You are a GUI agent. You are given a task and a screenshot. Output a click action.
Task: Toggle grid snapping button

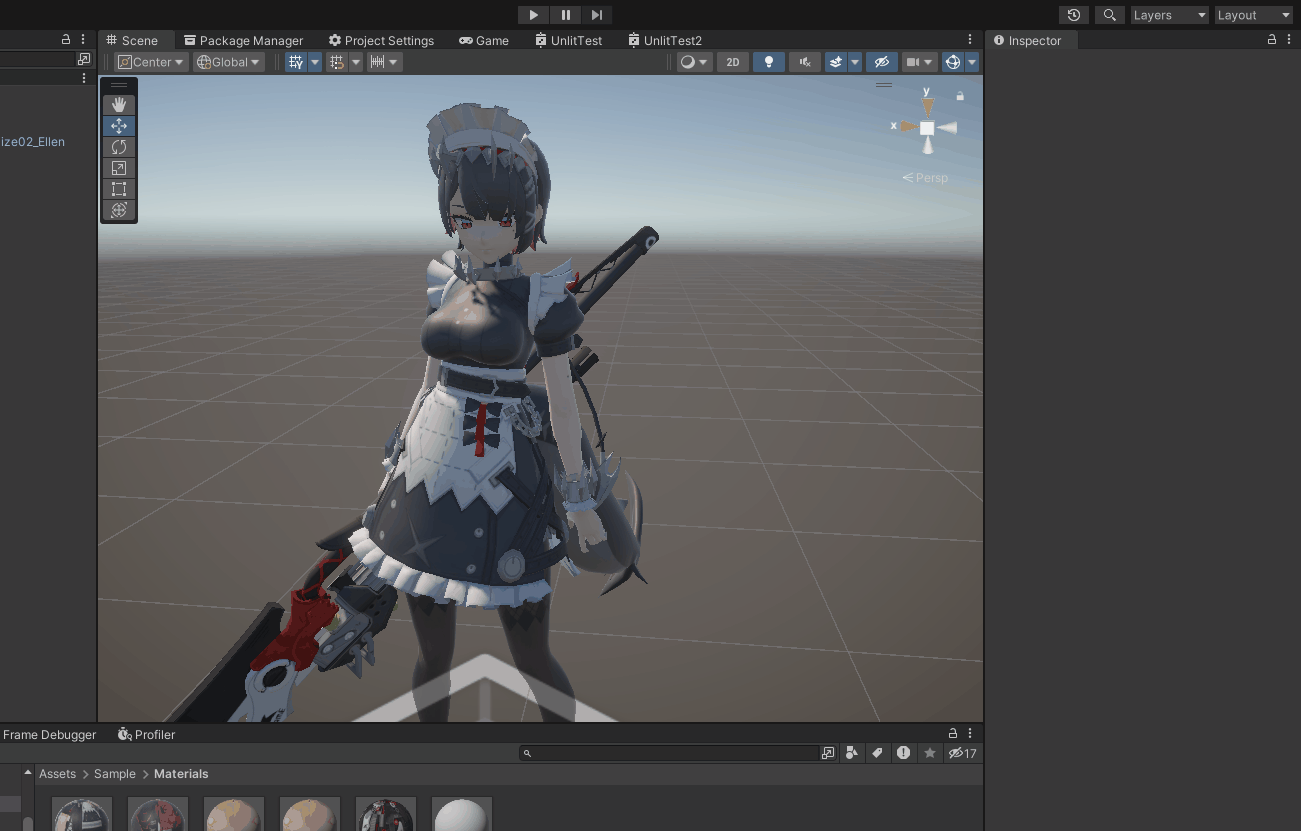point(337,62)
